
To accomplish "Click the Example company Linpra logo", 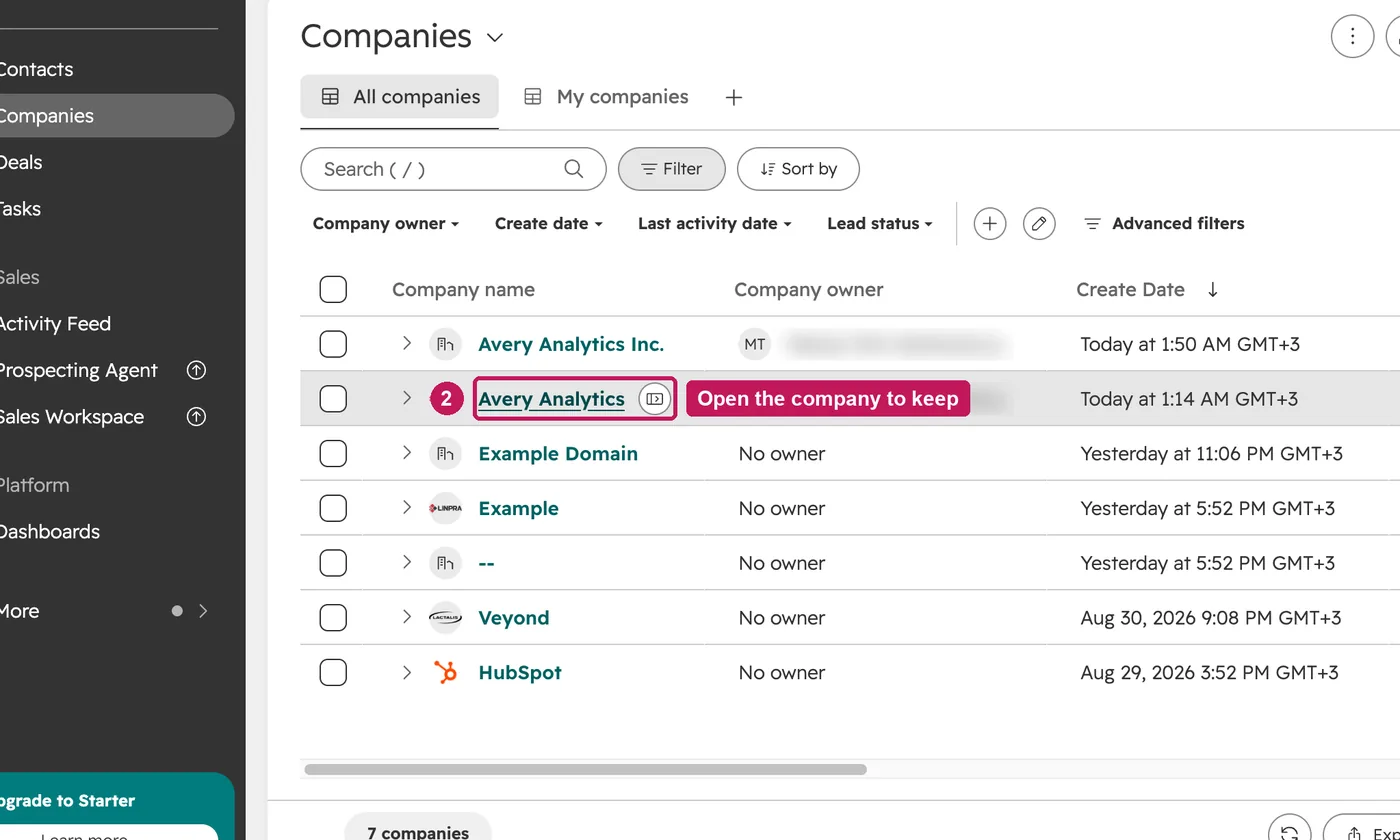I will (446, 508).
